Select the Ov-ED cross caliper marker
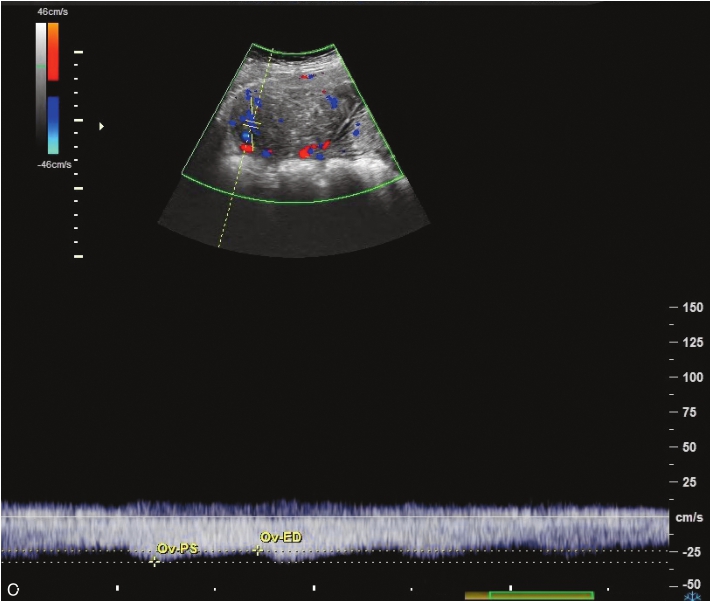The width and height of the screenshot is (710, 601). pos(258,551)
